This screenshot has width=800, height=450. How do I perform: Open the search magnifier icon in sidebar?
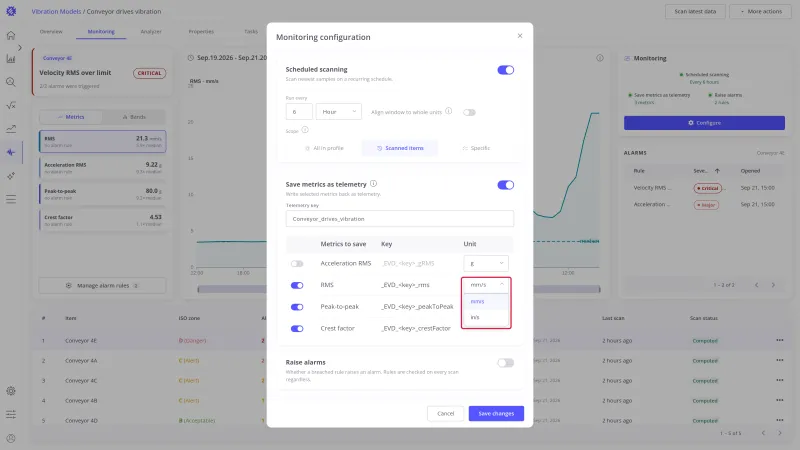tap(11, 82)
